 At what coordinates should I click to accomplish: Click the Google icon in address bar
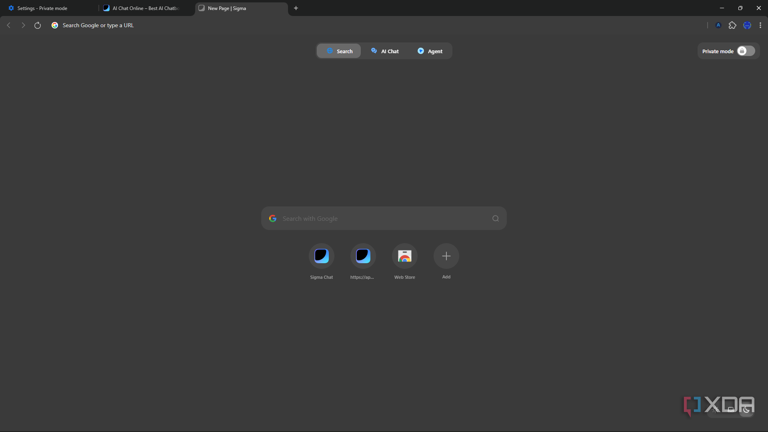(55, 25)
